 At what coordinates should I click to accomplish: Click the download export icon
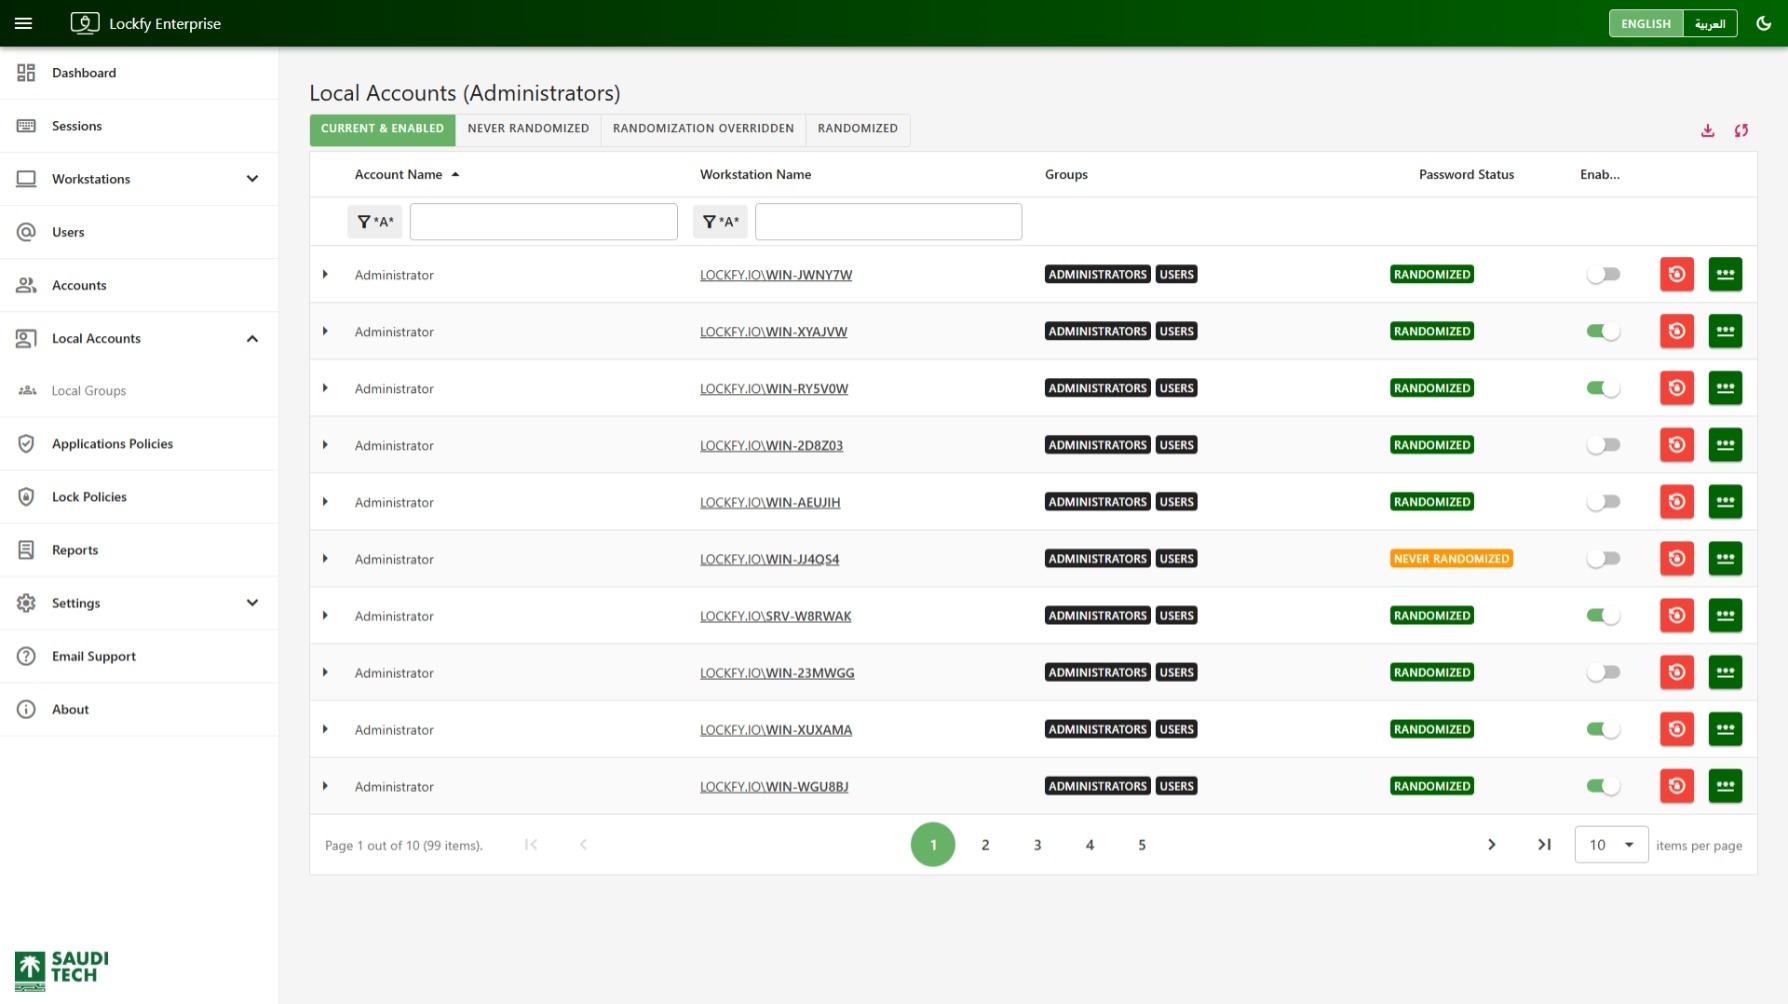pyautogui.click(x=1708, y=131)
